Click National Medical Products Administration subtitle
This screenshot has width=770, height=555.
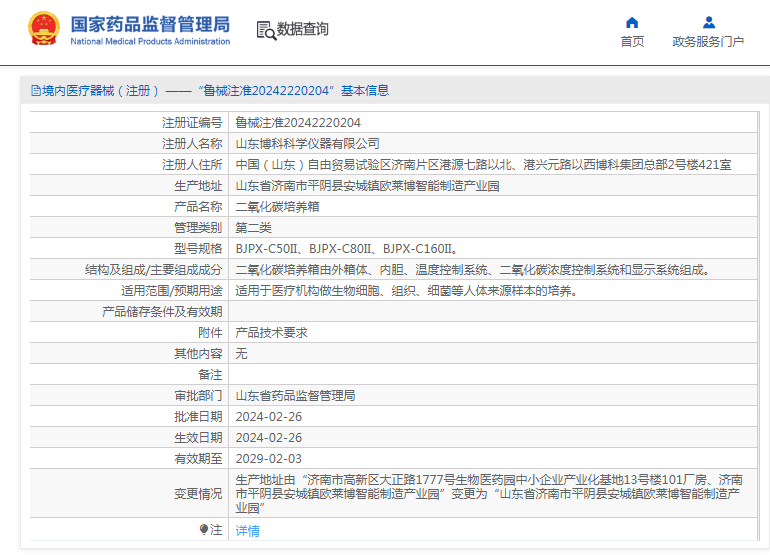point(150,41)
